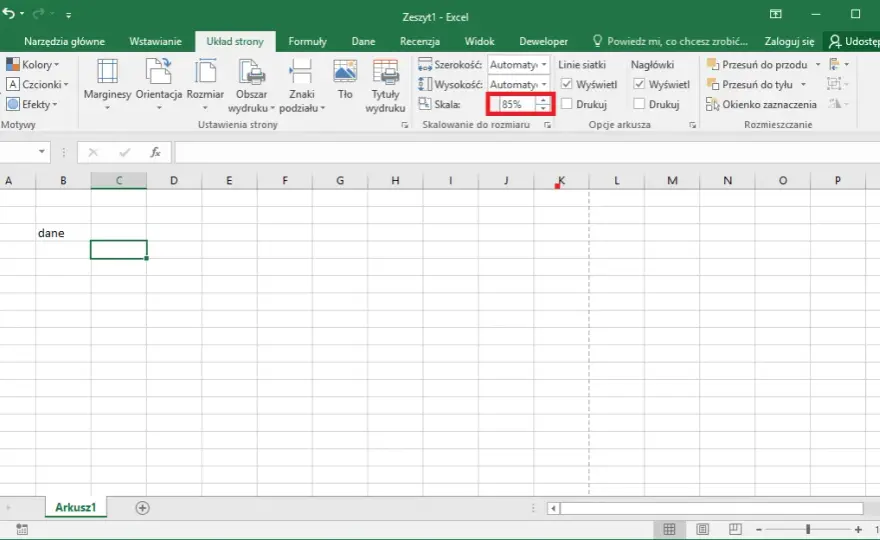Open the Efekty theme effects menu
This screenshot has width=880, height=540.
[31, 104]
